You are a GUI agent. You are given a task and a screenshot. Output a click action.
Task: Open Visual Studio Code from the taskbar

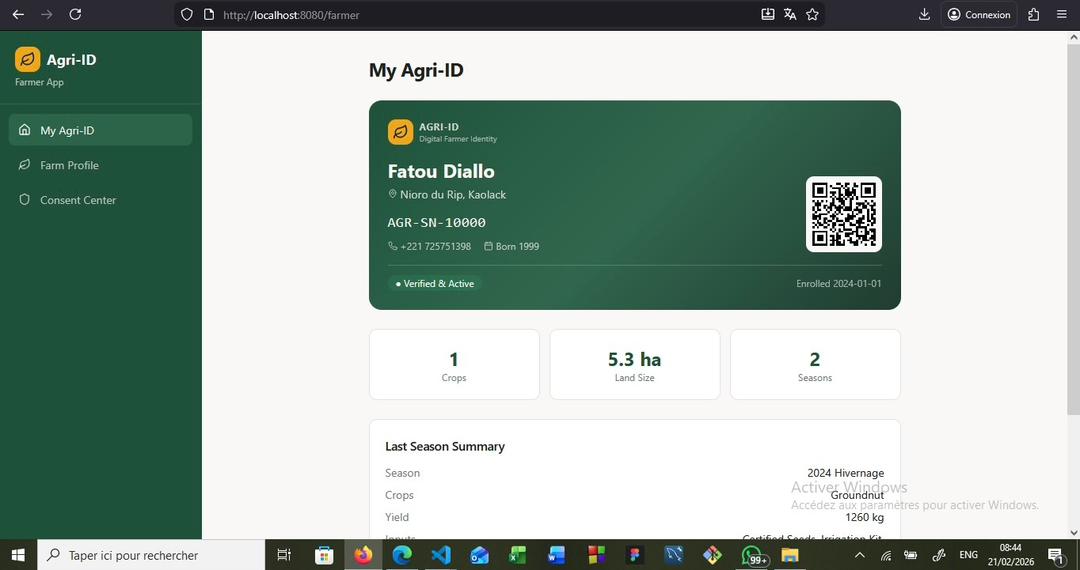[441, 555]
